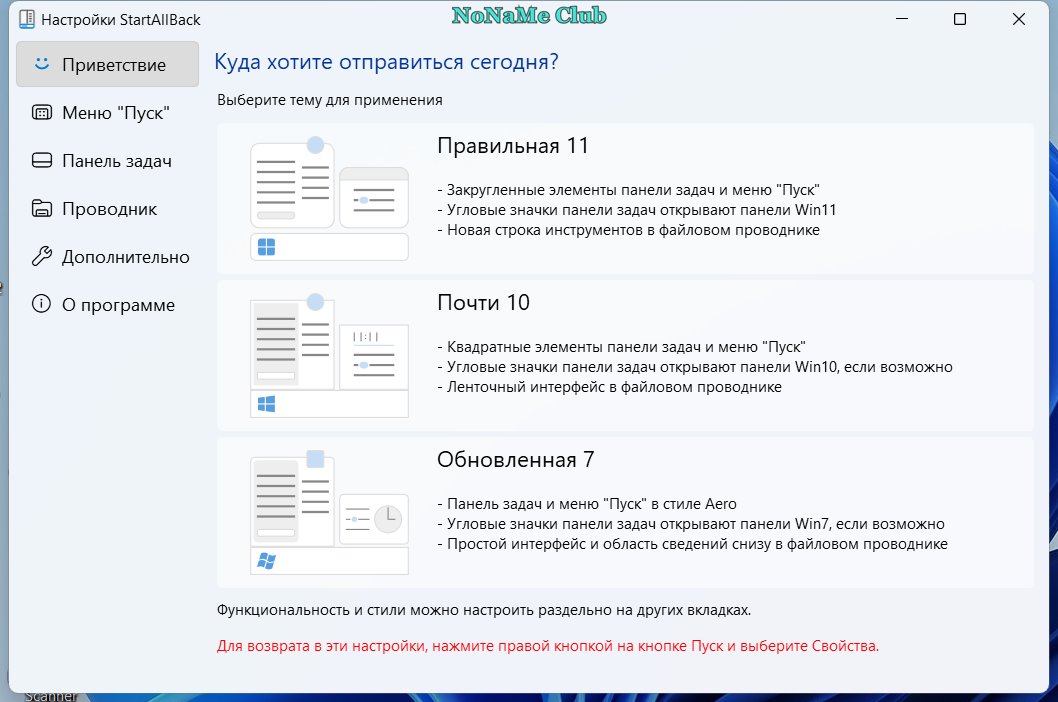Click the wrench icon beside Дополнительно
The image size is (1058, 702).
(42, 256)
